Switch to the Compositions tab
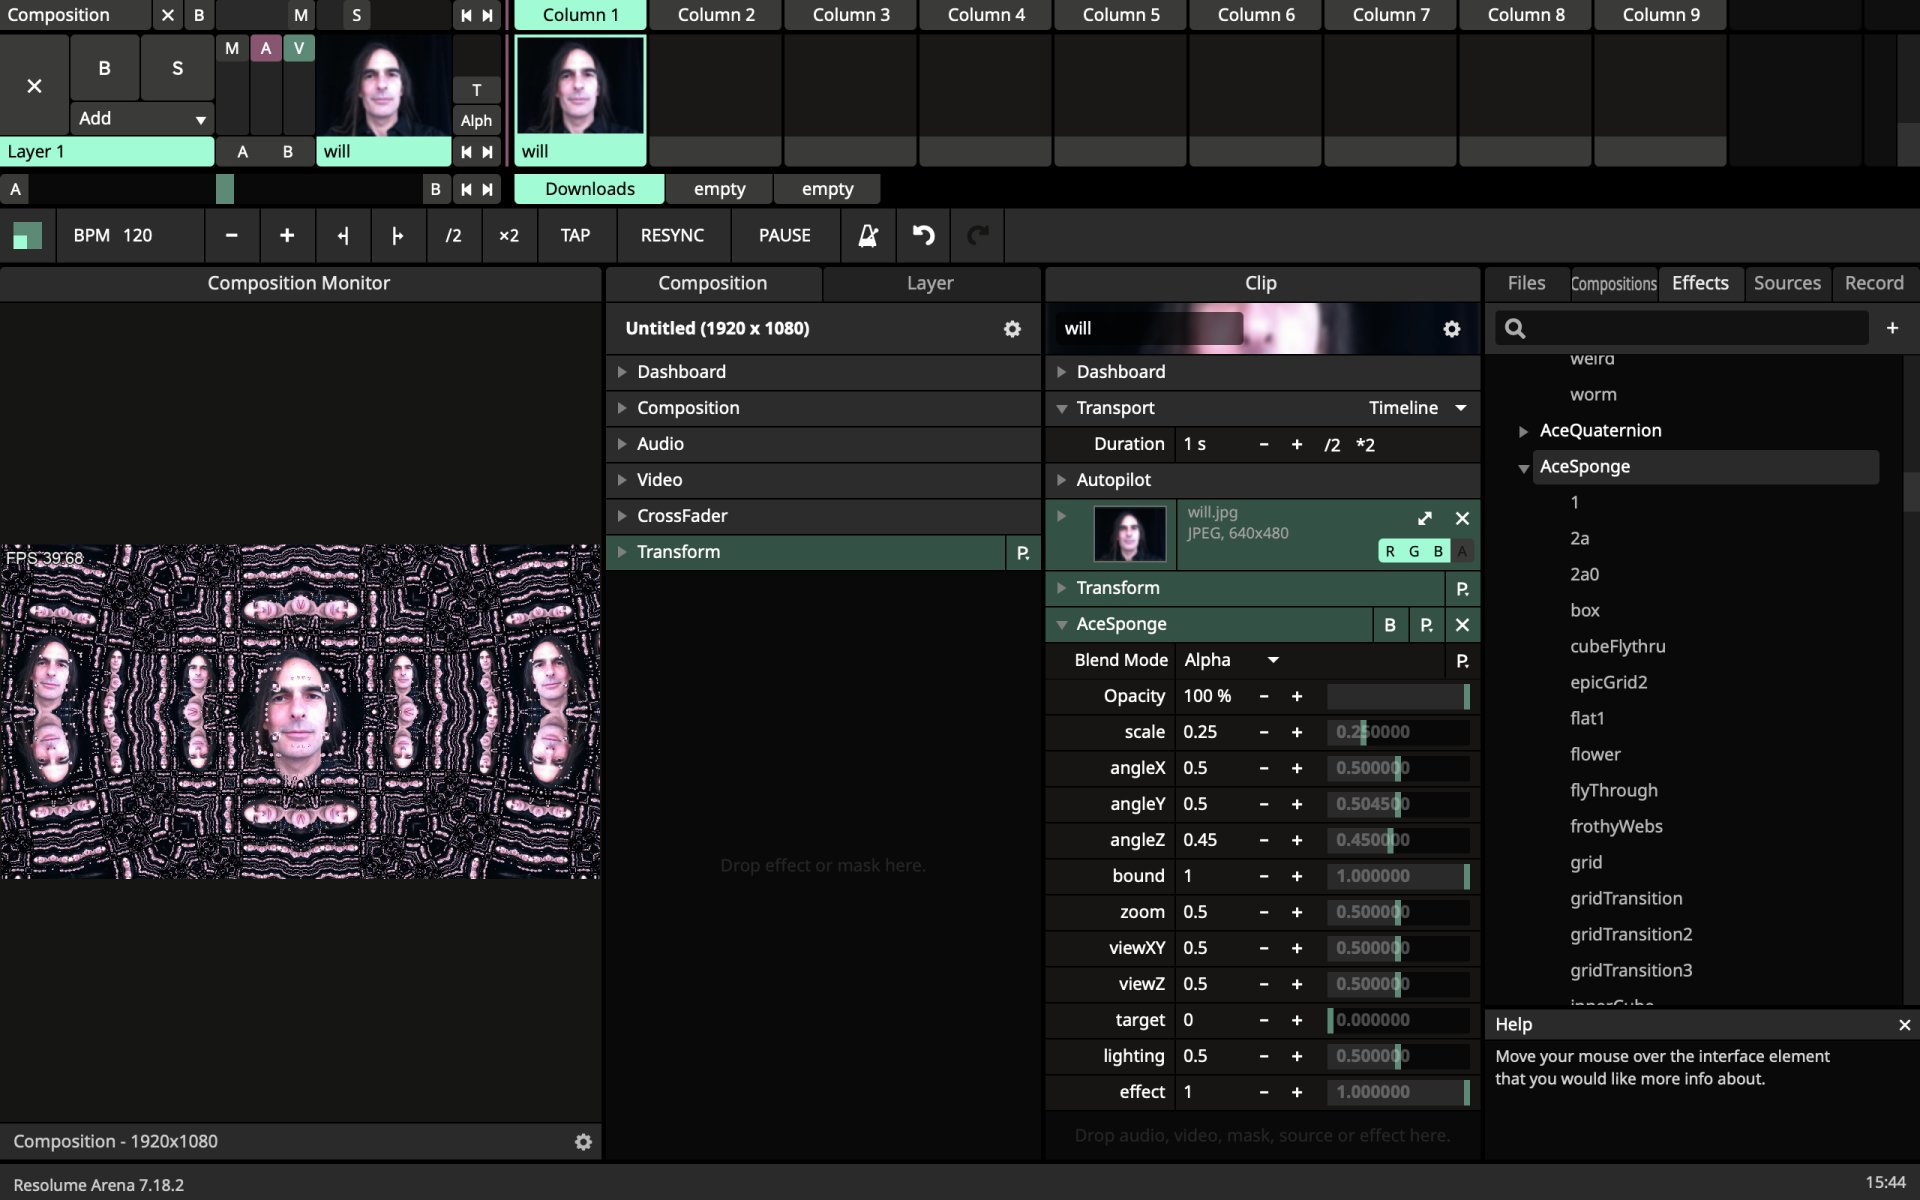Image resolution: width=1920 pixels, height=1200 pixels. (x=1613, y=283)
